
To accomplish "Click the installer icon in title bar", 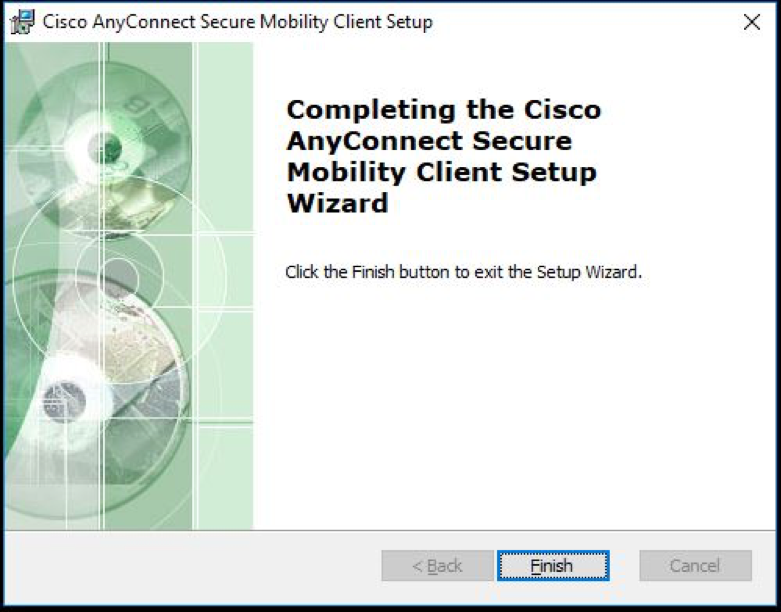I will 20,22.
